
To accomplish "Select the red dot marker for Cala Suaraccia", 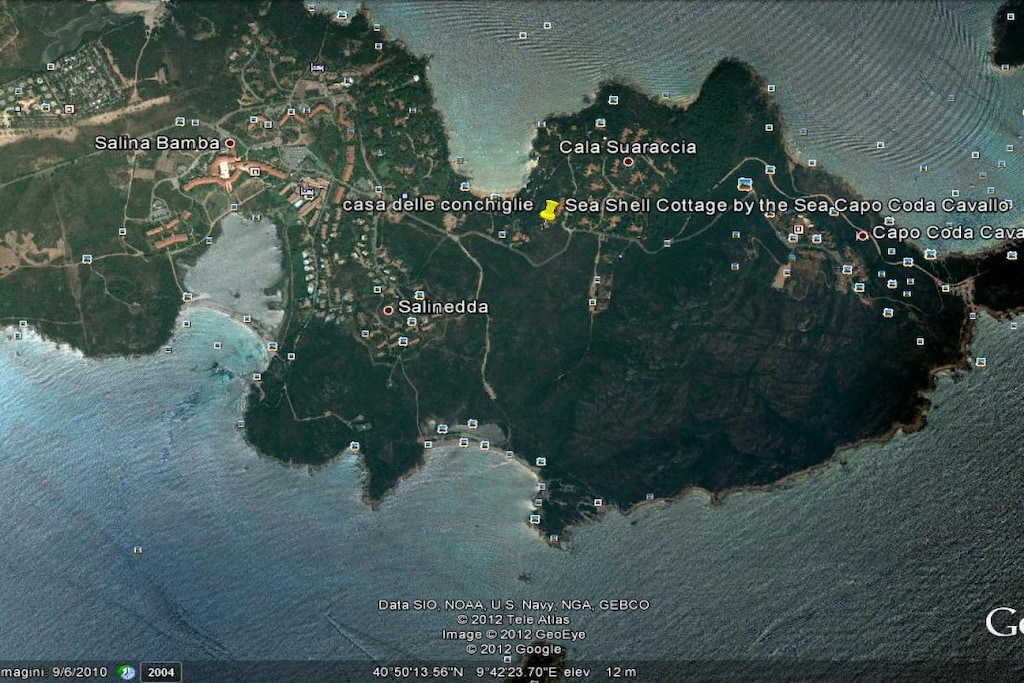I will click(628, 161).
